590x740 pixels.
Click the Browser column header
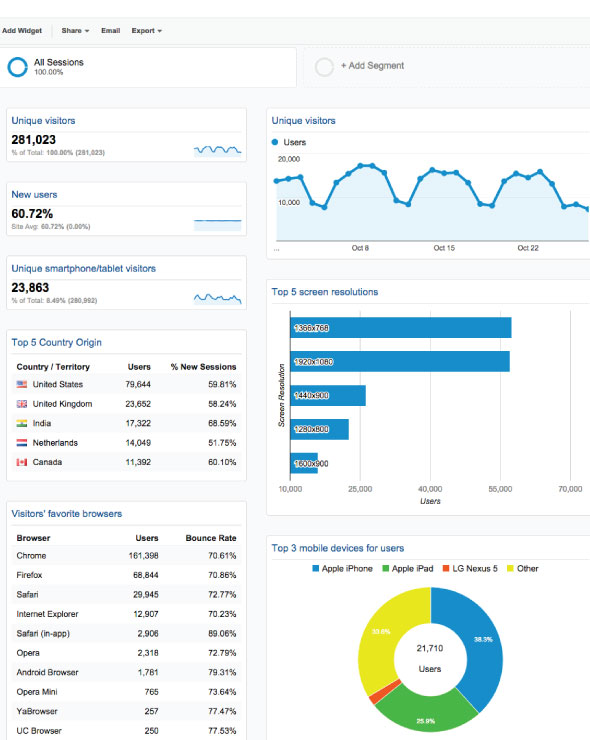click(x=33, y=538)
